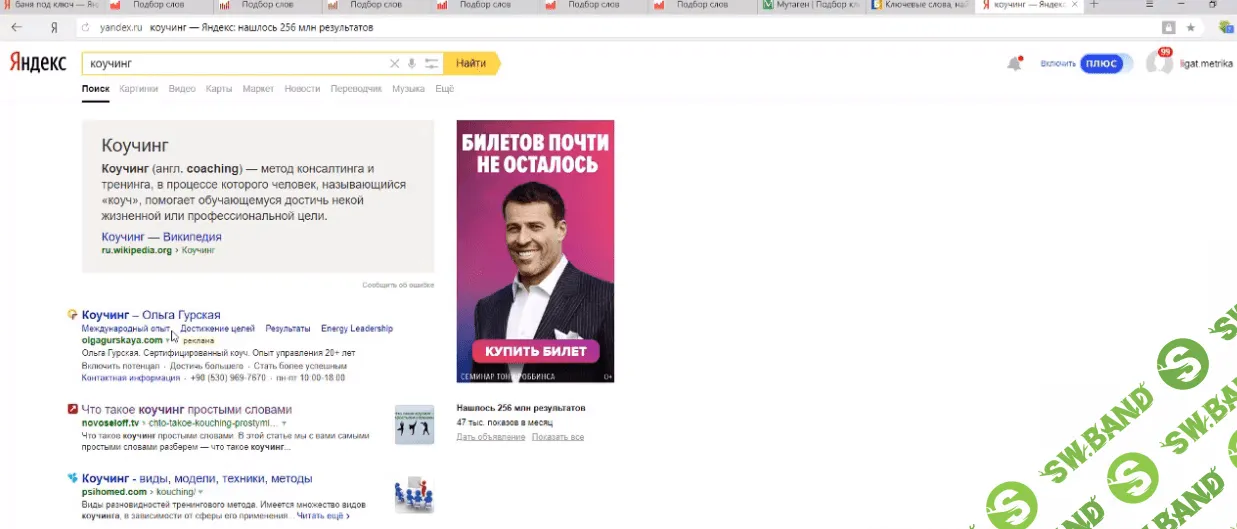Go back with browser back arrow

pyautogui.click(x=16, y=27)
